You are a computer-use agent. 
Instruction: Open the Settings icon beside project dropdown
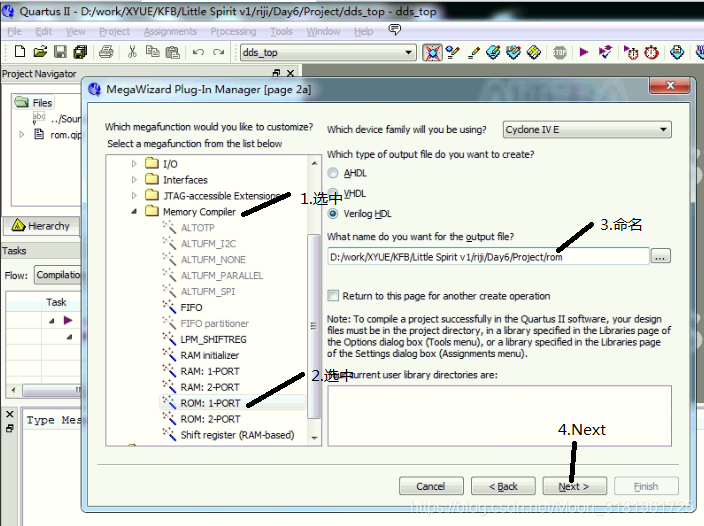tap(432, 53)
